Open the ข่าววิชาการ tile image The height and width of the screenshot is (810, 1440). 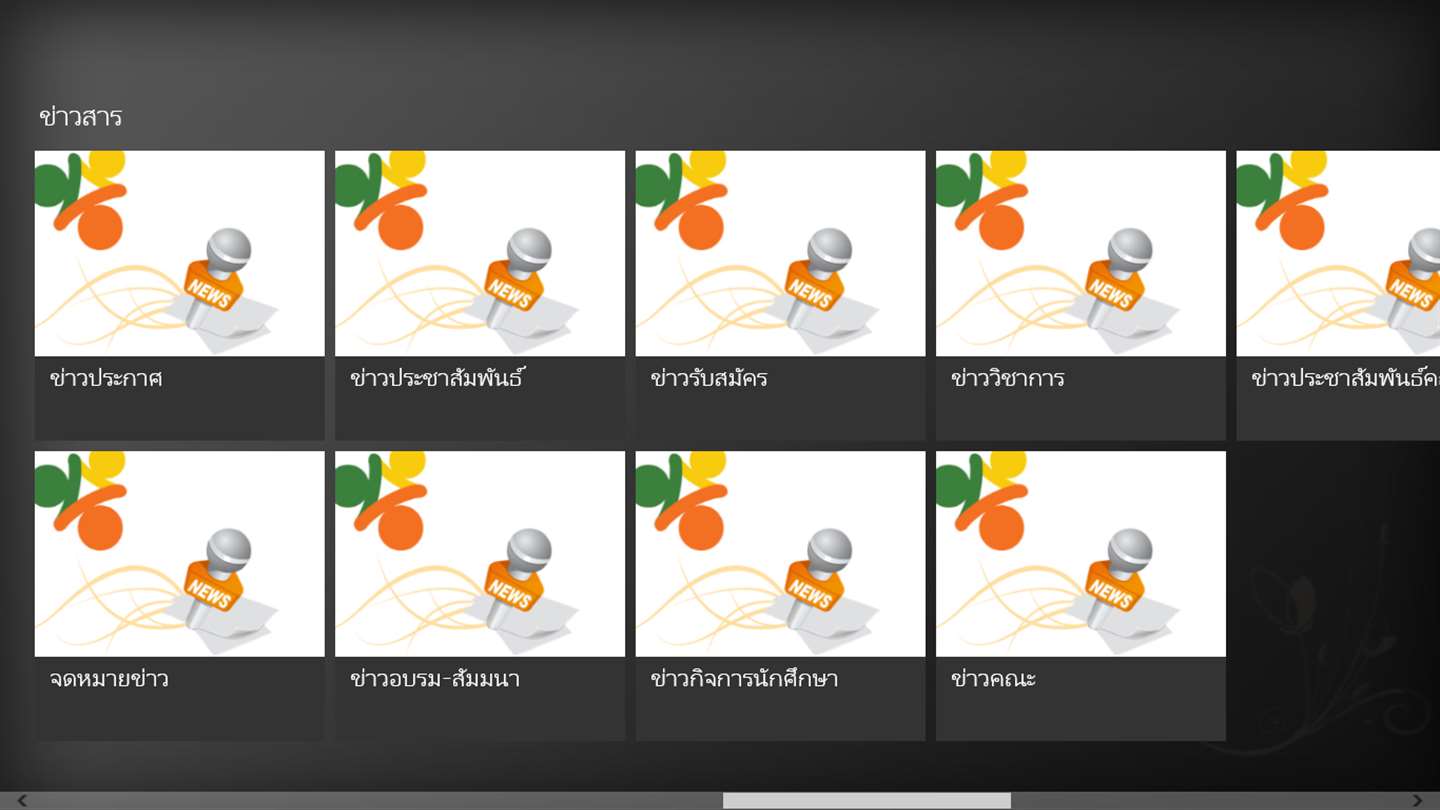[1081, 253]
